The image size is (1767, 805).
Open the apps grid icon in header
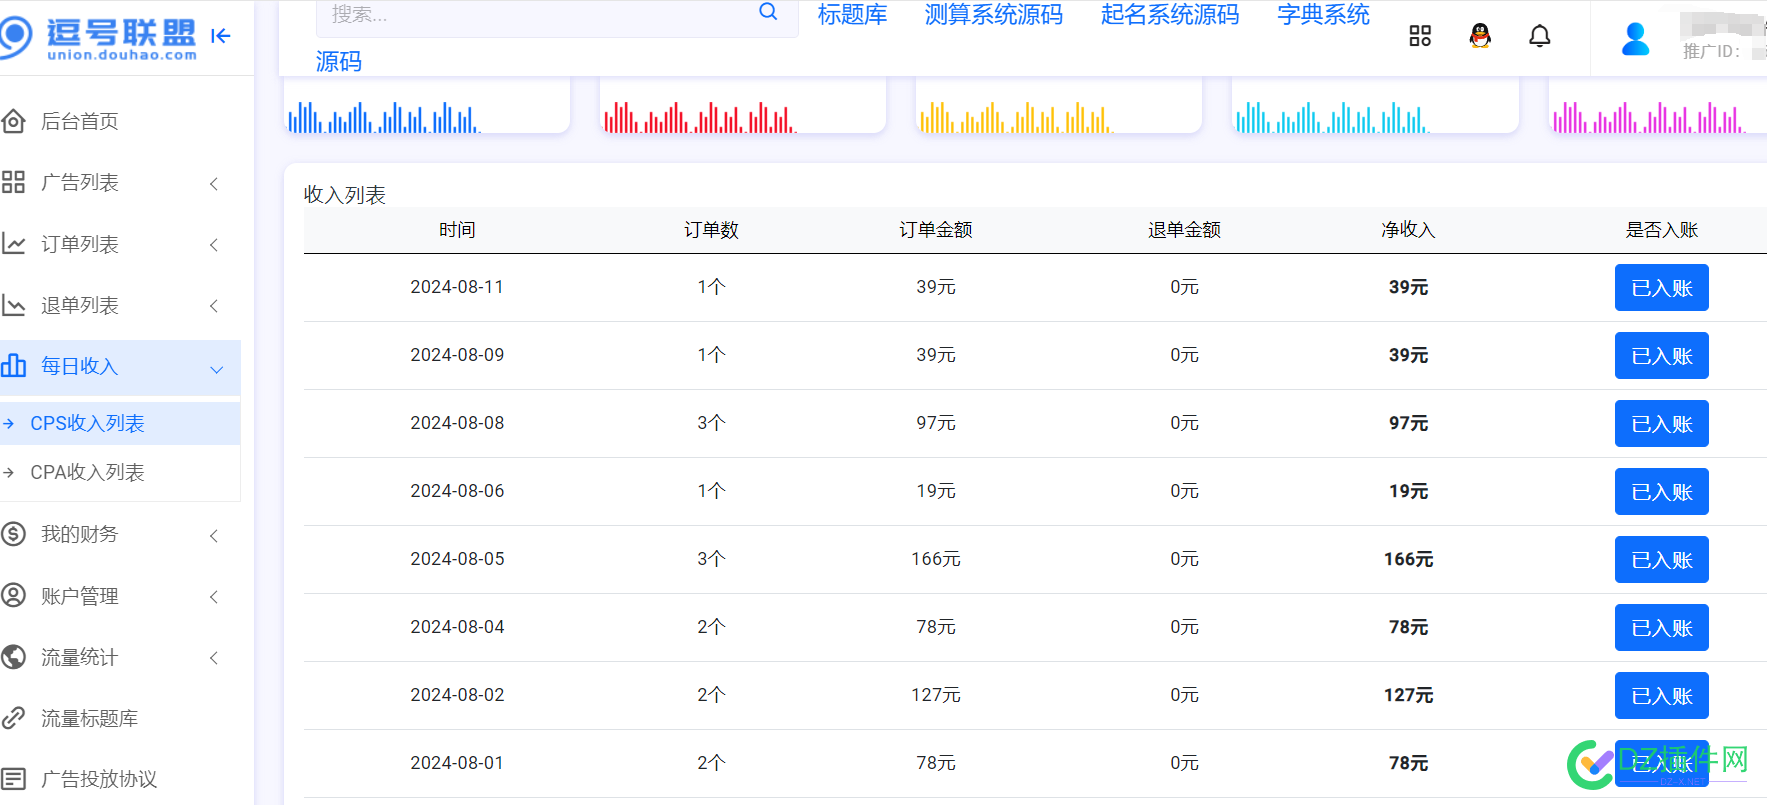[1420, 36]
